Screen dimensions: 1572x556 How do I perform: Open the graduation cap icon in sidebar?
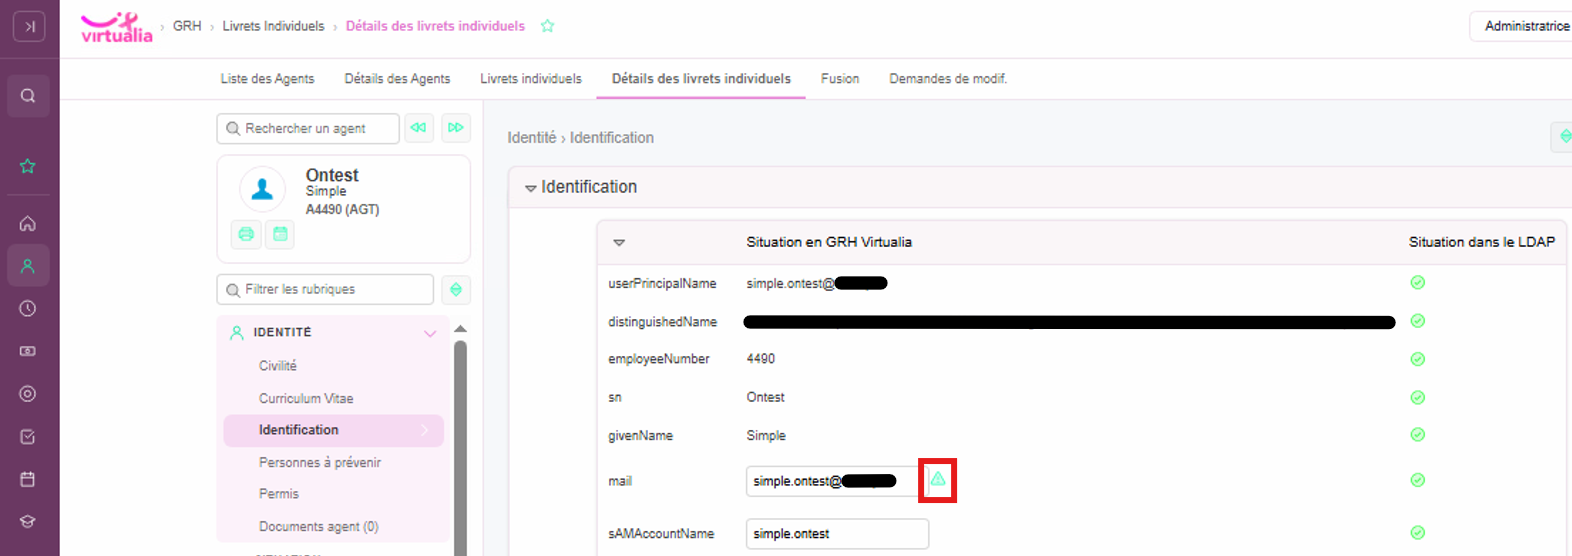point(28,522)
